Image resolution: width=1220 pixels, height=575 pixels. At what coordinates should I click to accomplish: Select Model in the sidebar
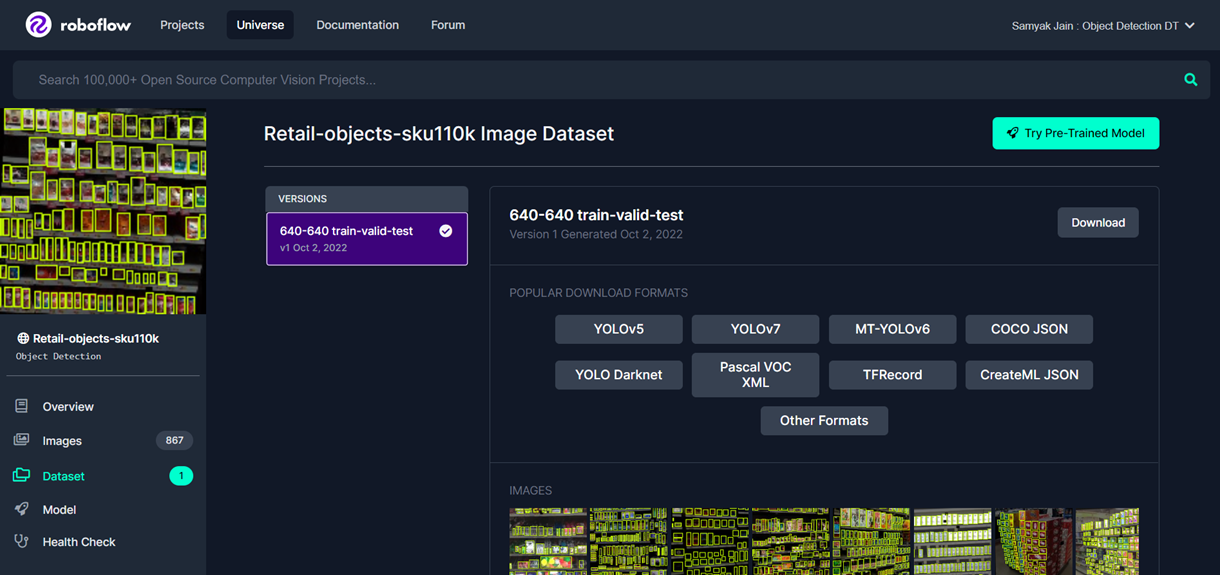(59, 510)
